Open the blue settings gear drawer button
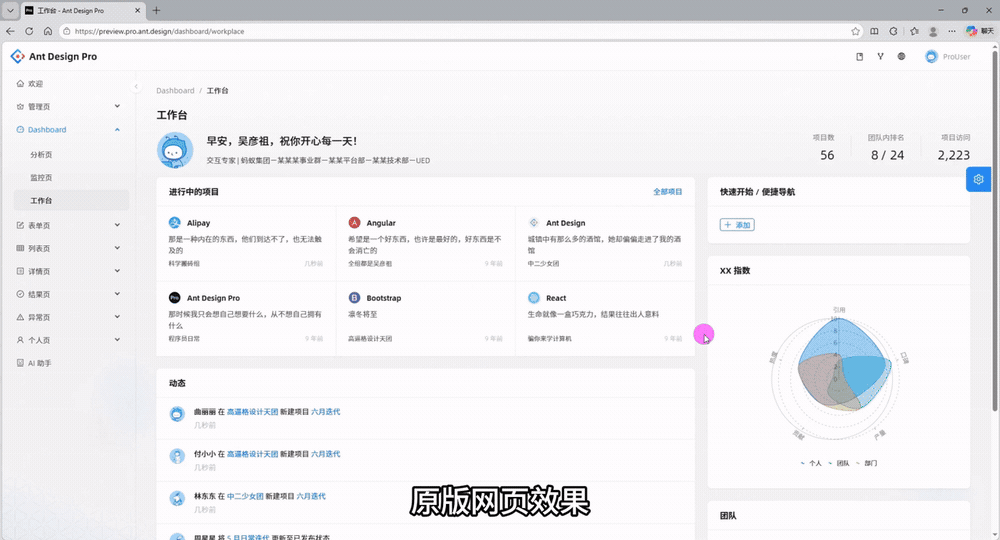Image resolution: width=1000 pixels, height=540 pixels. (x=978, y=179)
